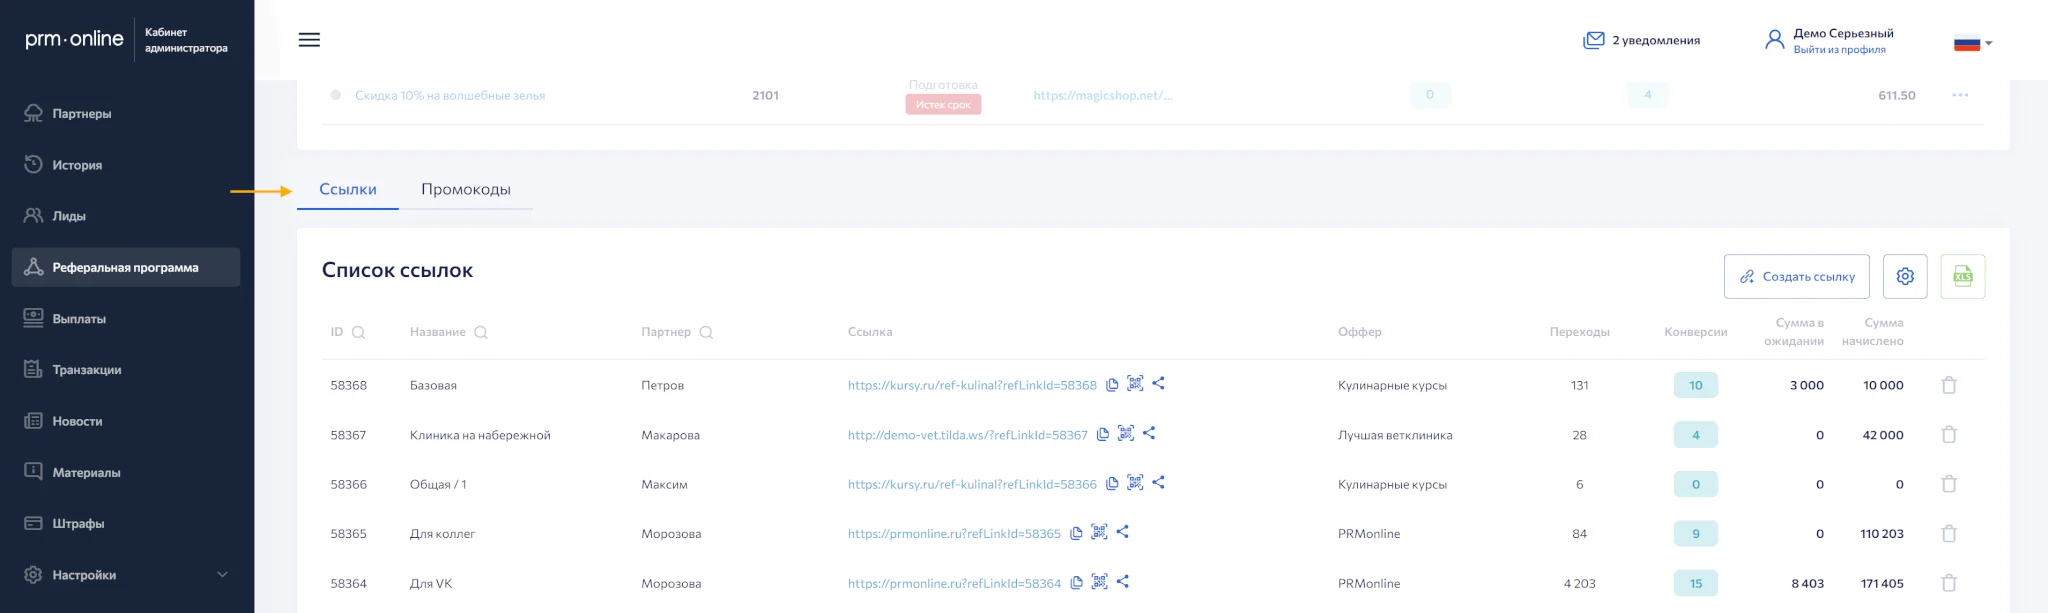Click the Кулинарные курсы offer in row 58368
Screen dimensions: 2048x613
click(1392, 385)
